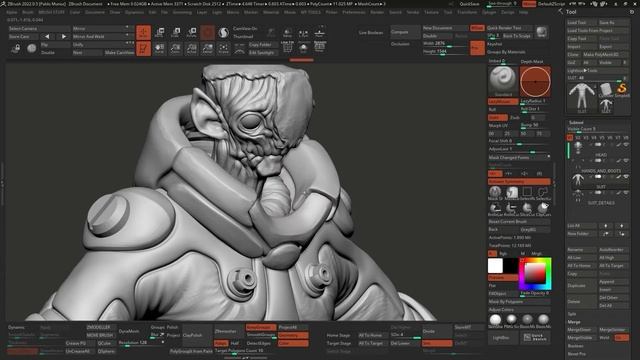Hide the HEAD subtool eye icon

pyautogui.click(x=626, y=144)
